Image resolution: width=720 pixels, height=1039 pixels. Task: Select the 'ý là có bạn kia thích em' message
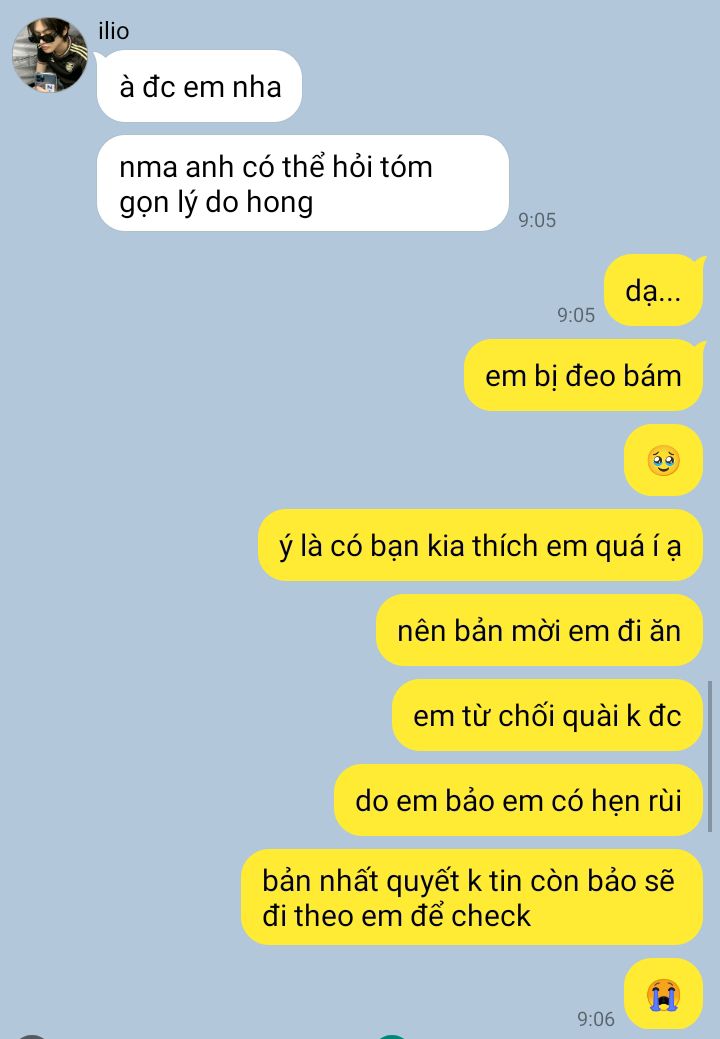click(480, 545)
